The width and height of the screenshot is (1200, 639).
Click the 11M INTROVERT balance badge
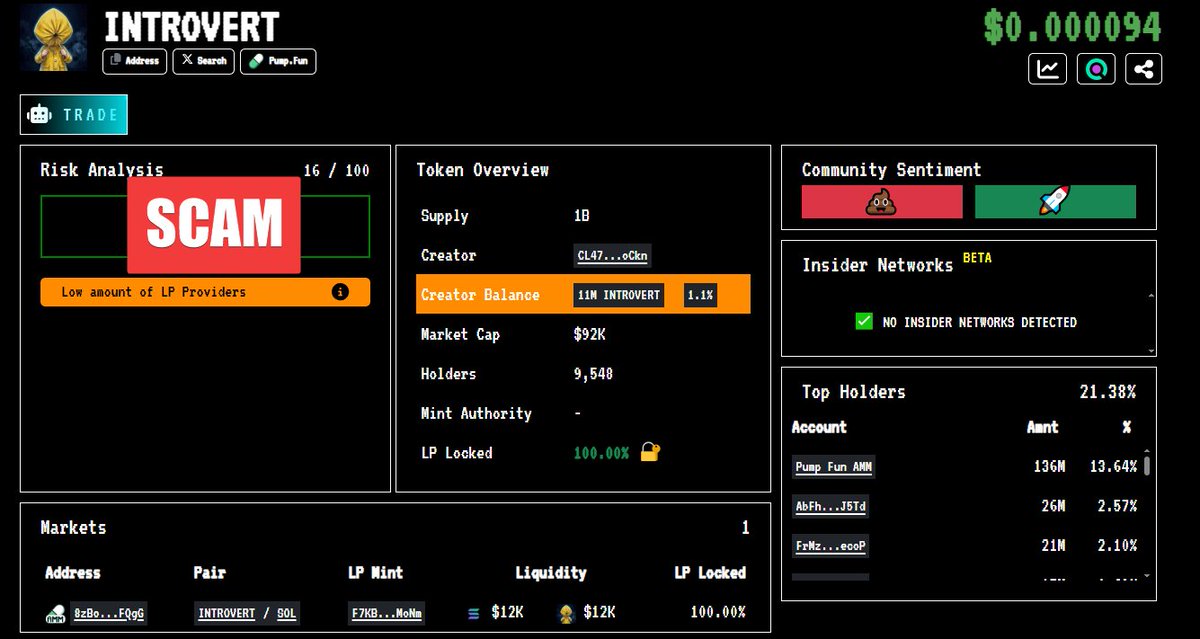pos(619,295)
